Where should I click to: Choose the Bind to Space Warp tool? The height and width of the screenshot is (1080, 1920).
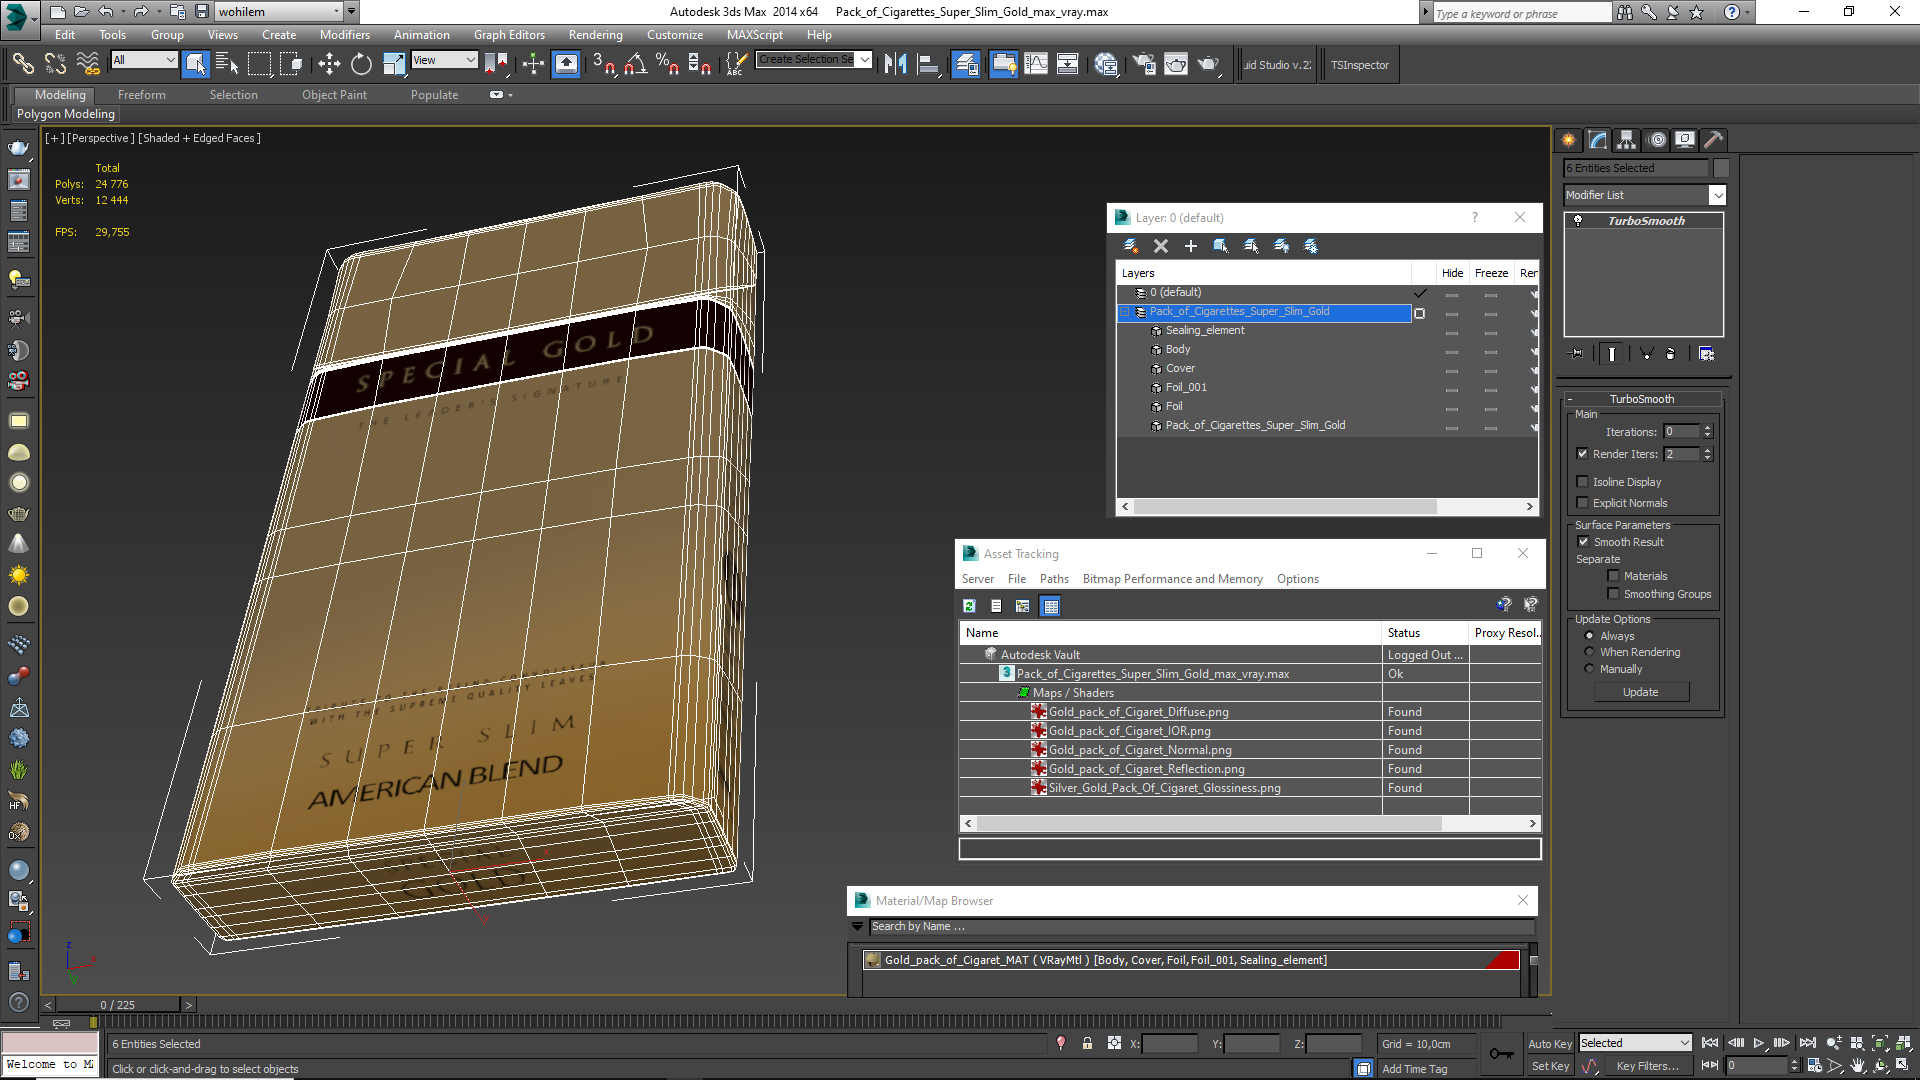88,64
